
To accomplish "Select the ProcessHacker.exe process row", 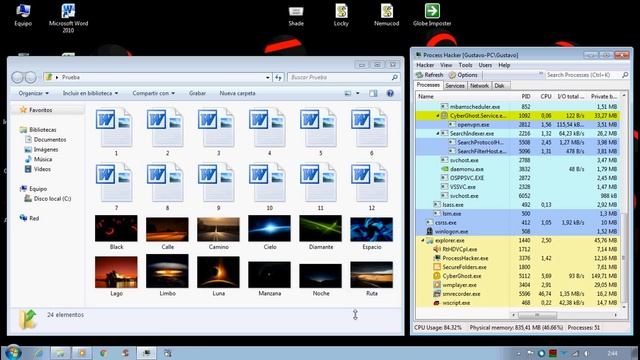I will click(518, 258).
